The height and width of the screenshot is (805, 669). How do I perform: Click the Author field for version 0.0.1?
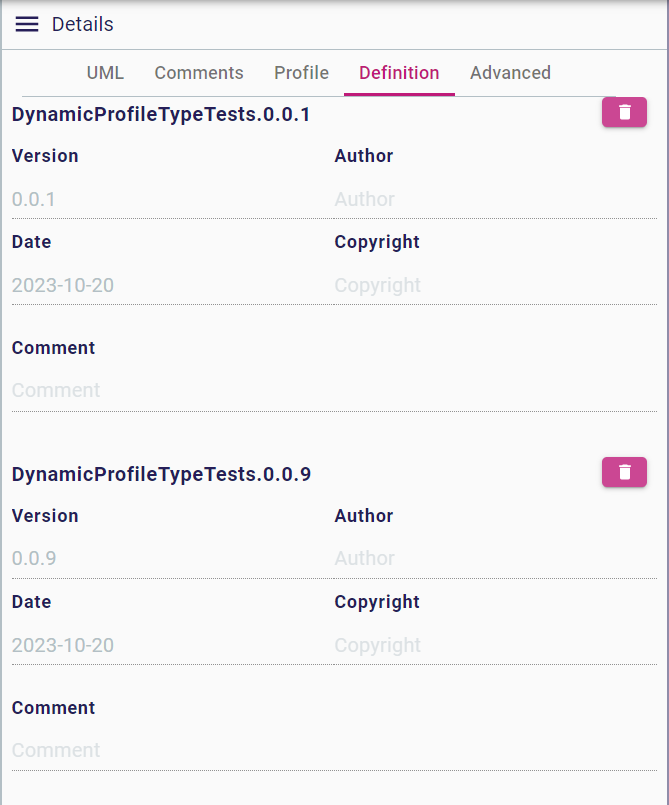click(x=480, y=199)
